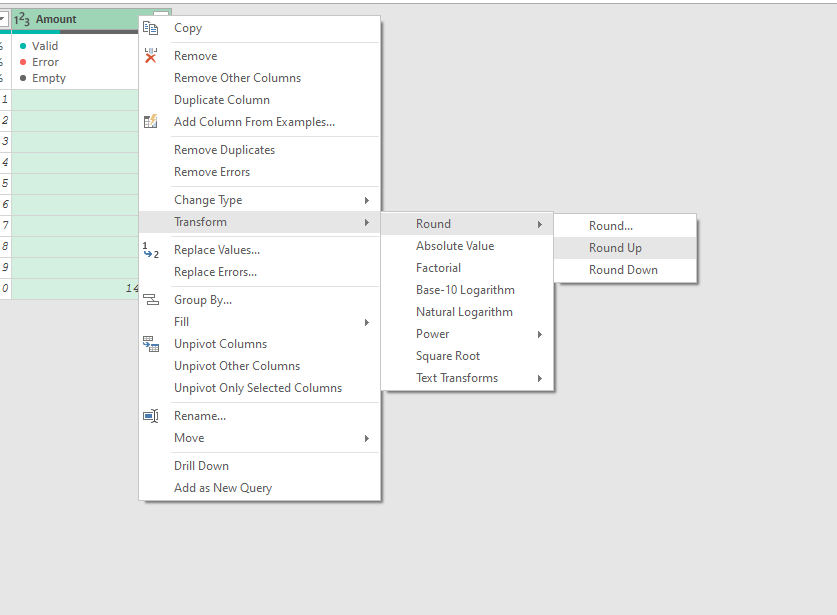Screen dimensions: 837x615
Task: Choose Absolute Value transform
Action: click(467, 246)
